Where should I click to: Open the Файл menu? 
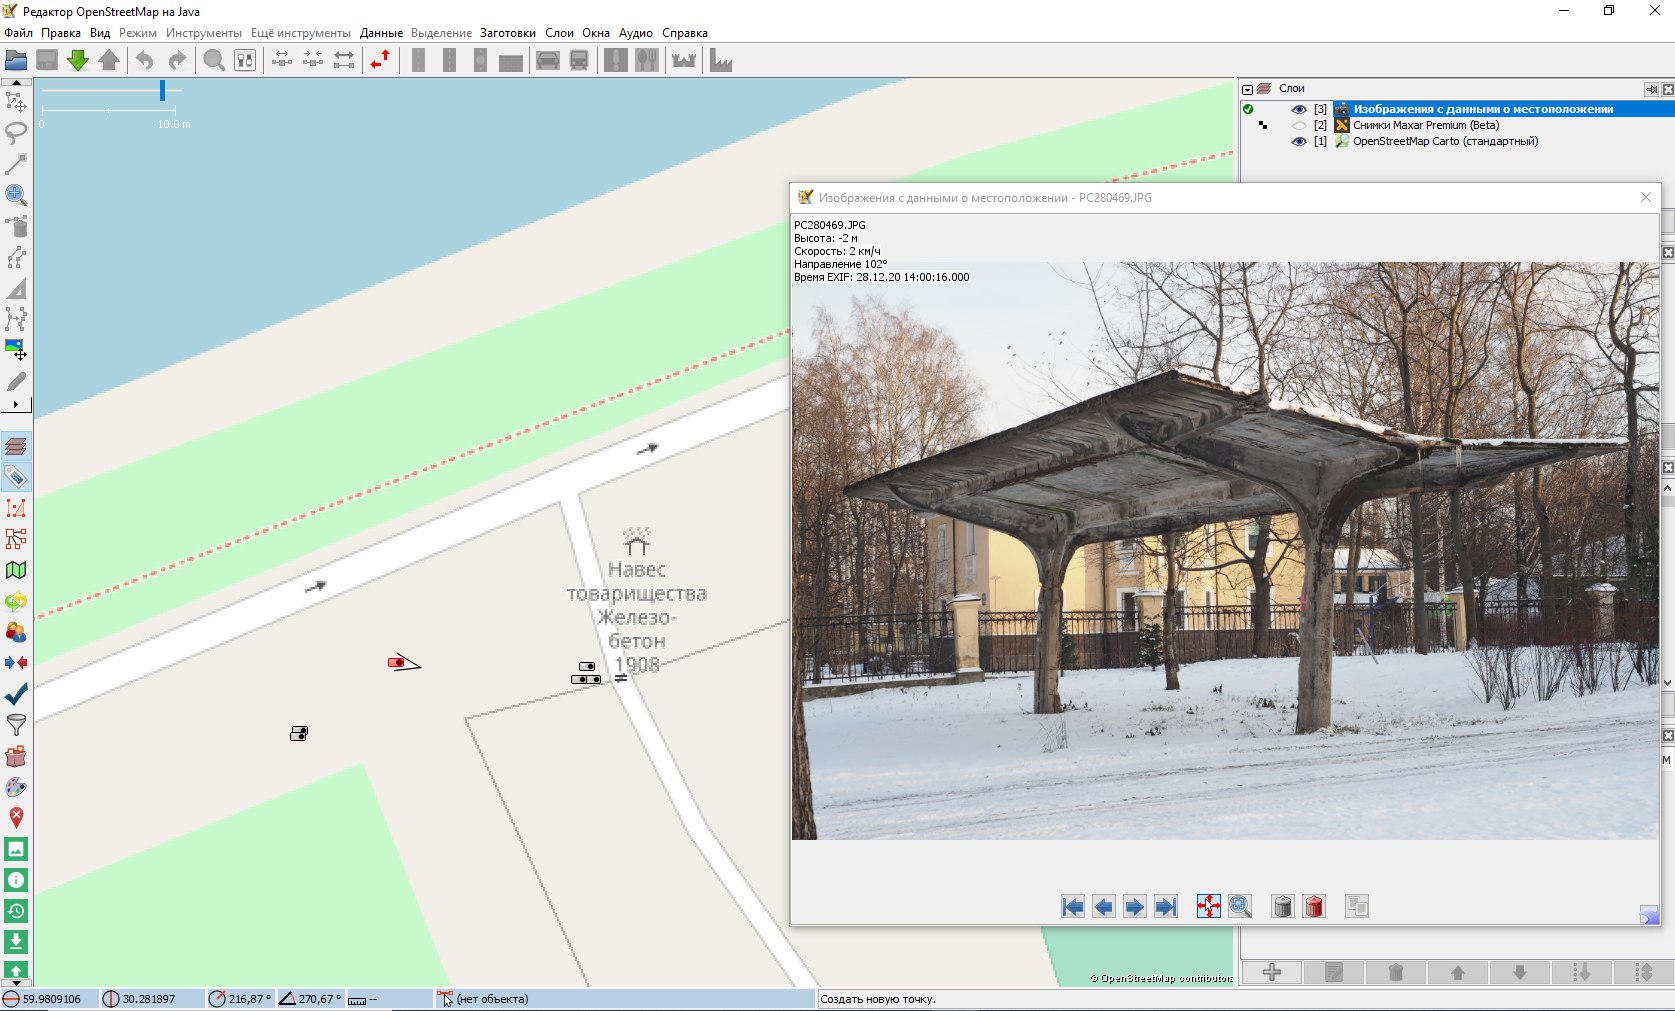pyautogui.click(x=18, y=33)
